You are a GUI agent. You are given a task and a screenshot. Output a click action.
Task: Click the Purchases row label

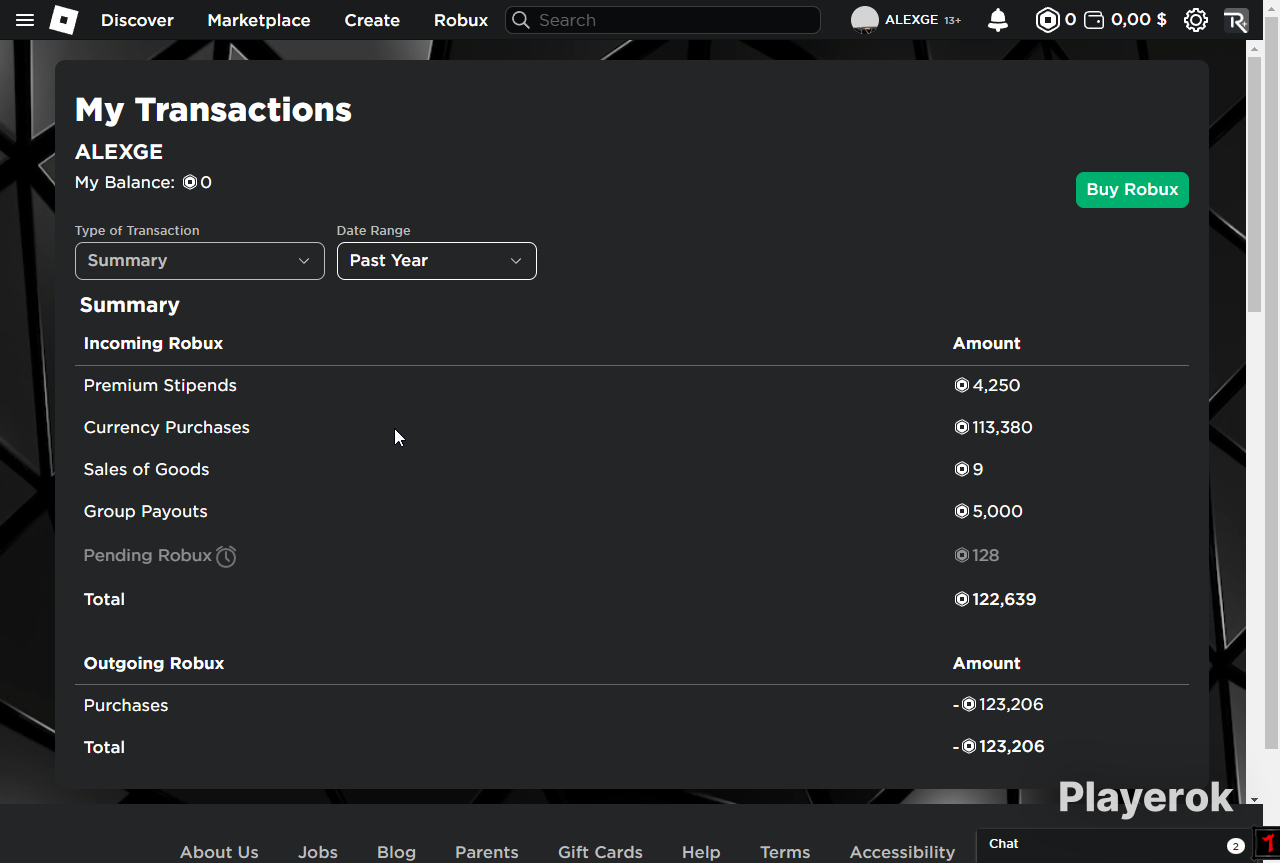(126, 706)
